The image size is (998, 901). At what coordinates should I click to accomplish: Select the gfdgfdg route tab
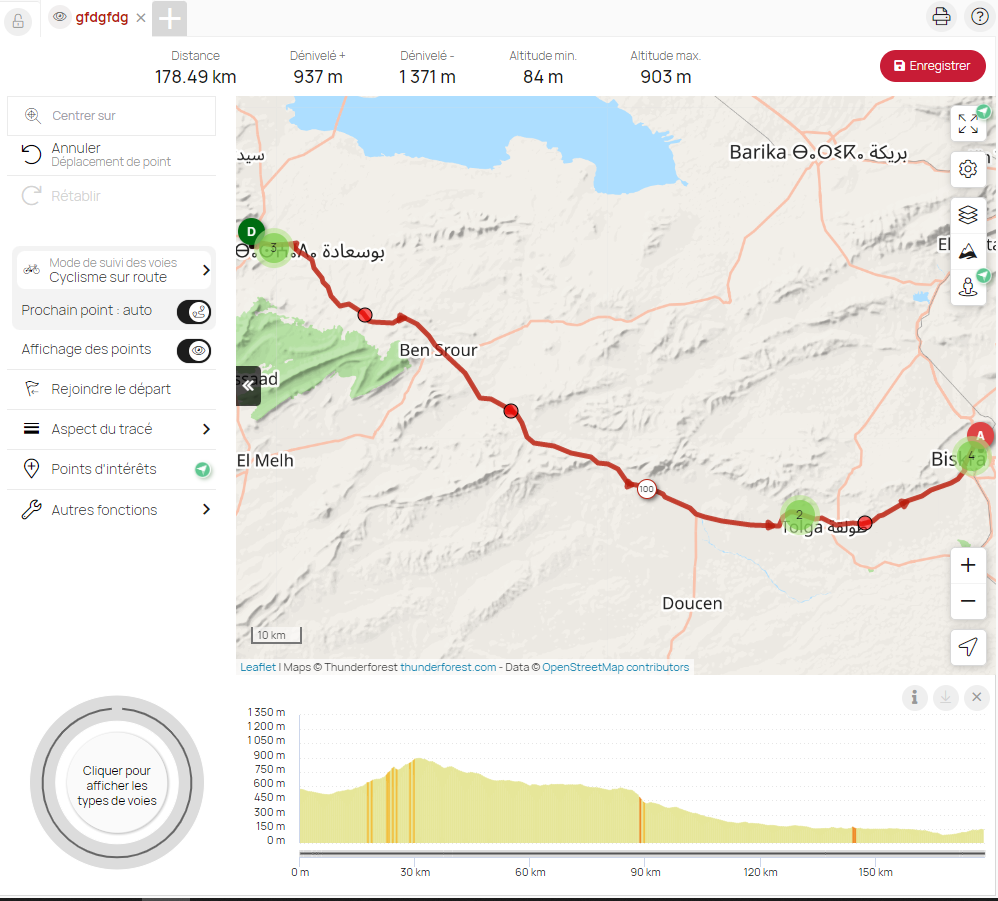tap(101, 17)
